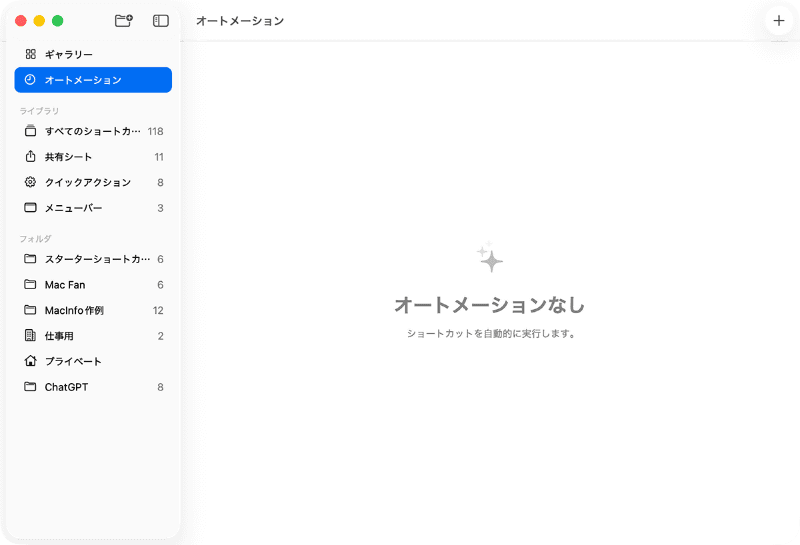Open the ギャラリー grid icon
This screenshot has height=545, width=800.
point(31,54)
